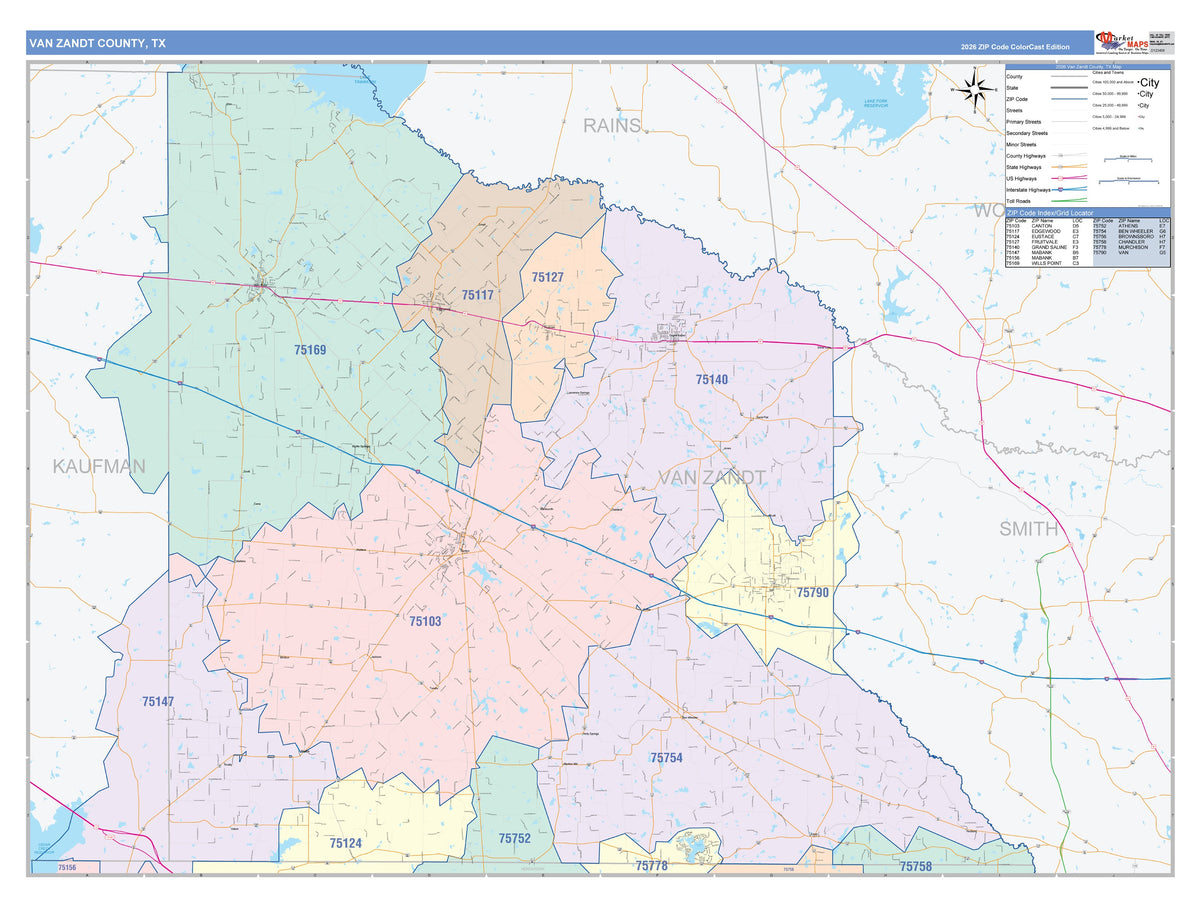Click the WILLS POINT row in the ZIP index
This screenshot has height=908, width=1200.
pyautogui.click(x=1043, y=263)
